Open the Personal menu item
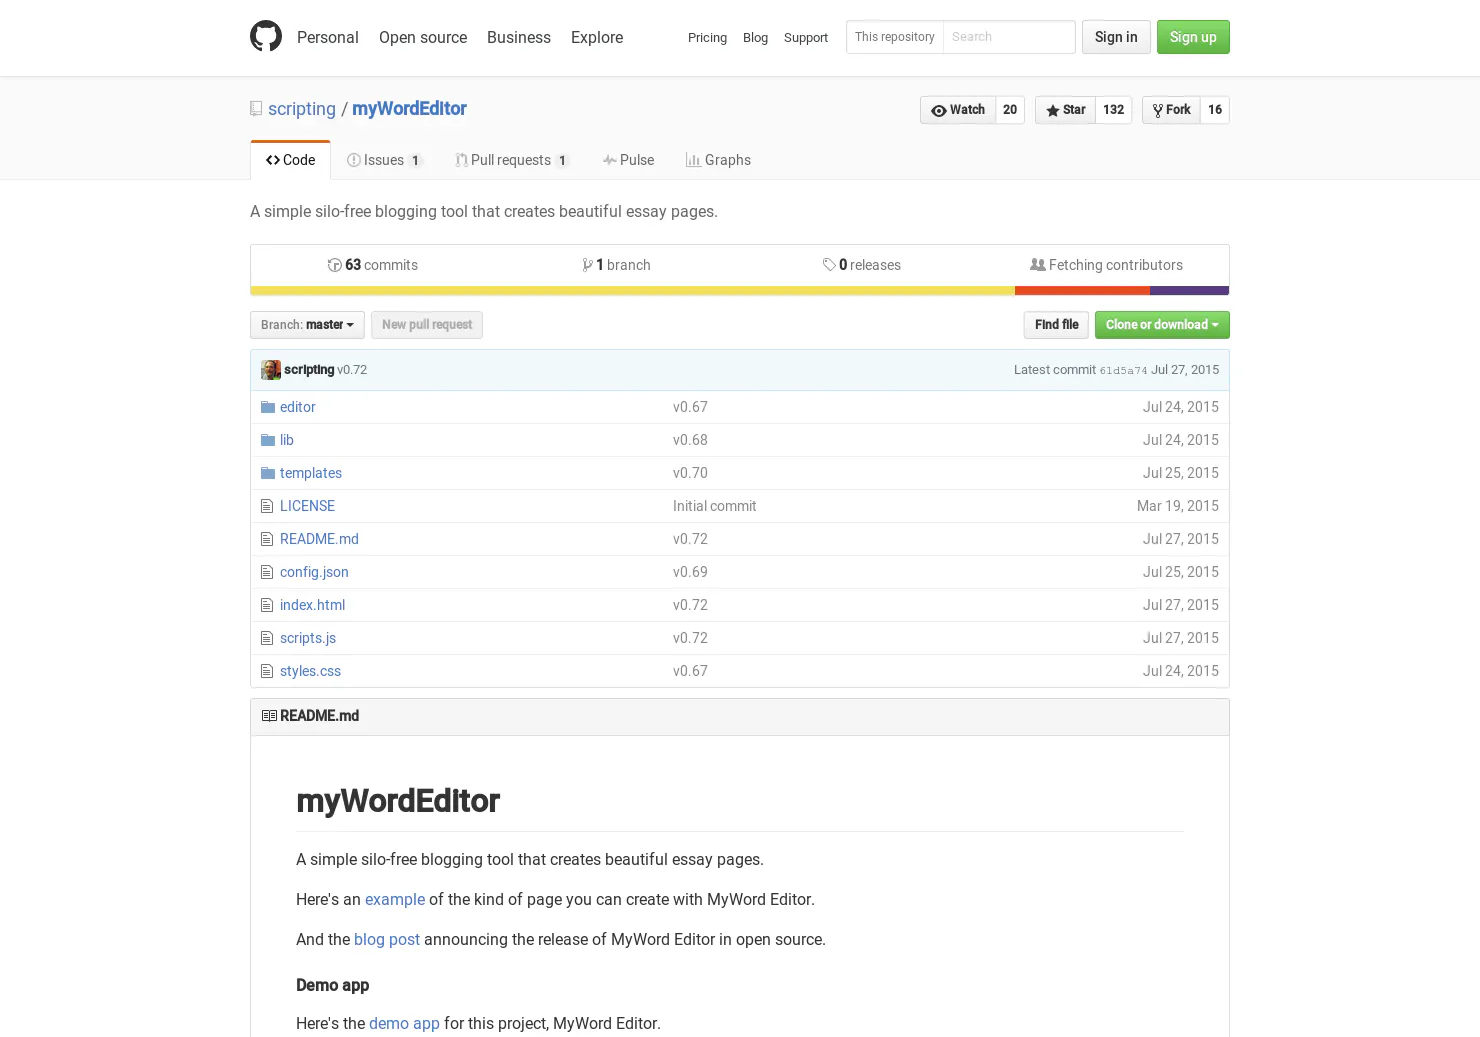 tap(328, 37)
